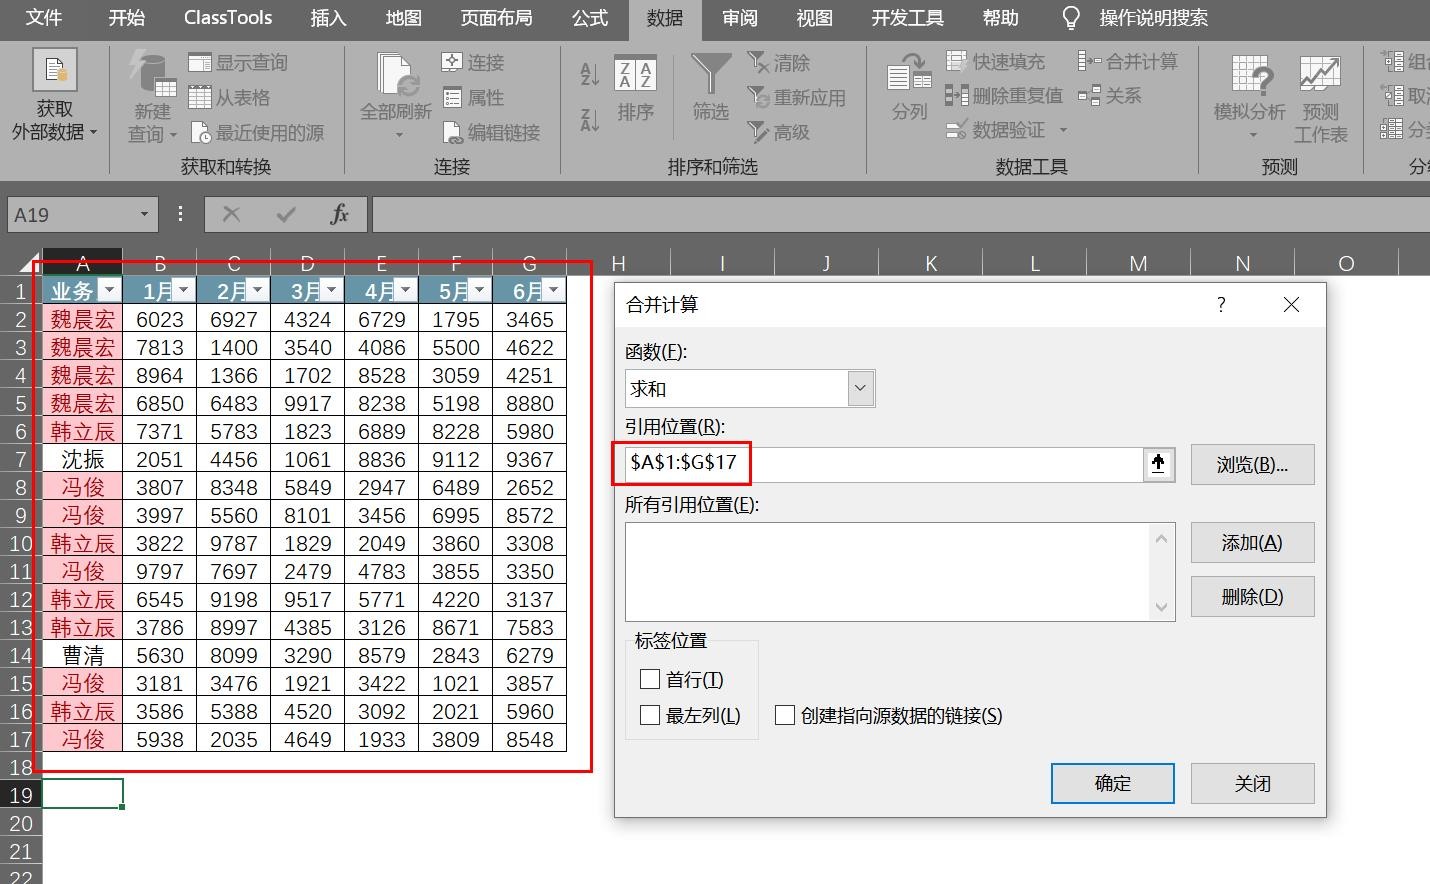Click the collapse dialog arrow in reference box

1158,464
